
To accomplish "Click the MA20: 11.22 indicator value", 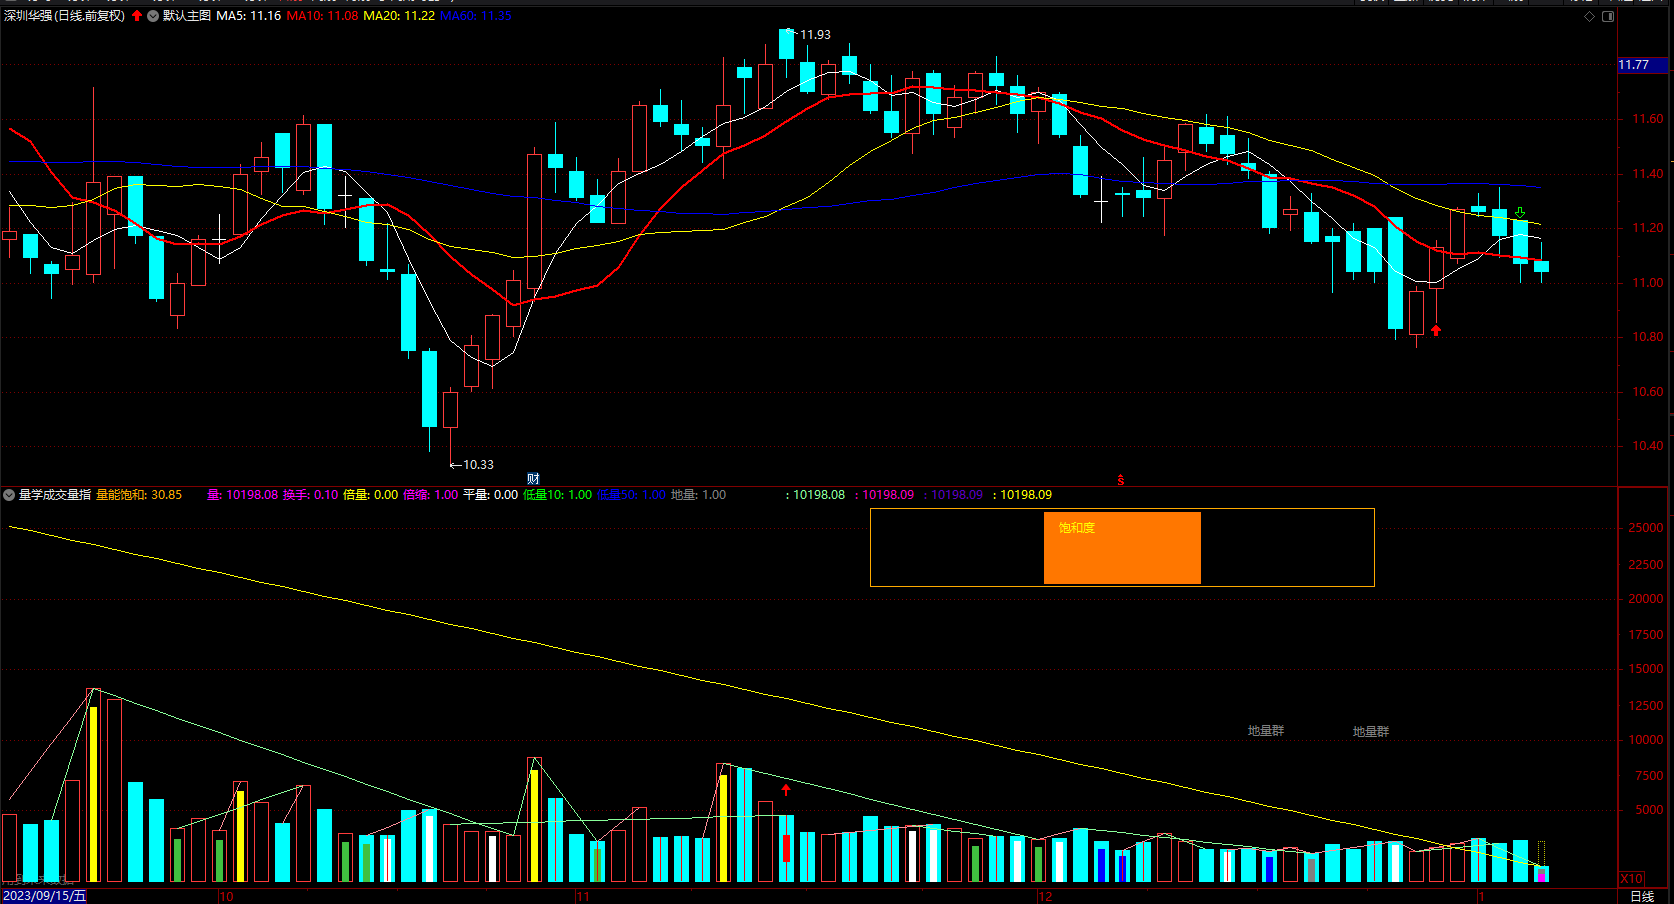I will 399,16.
